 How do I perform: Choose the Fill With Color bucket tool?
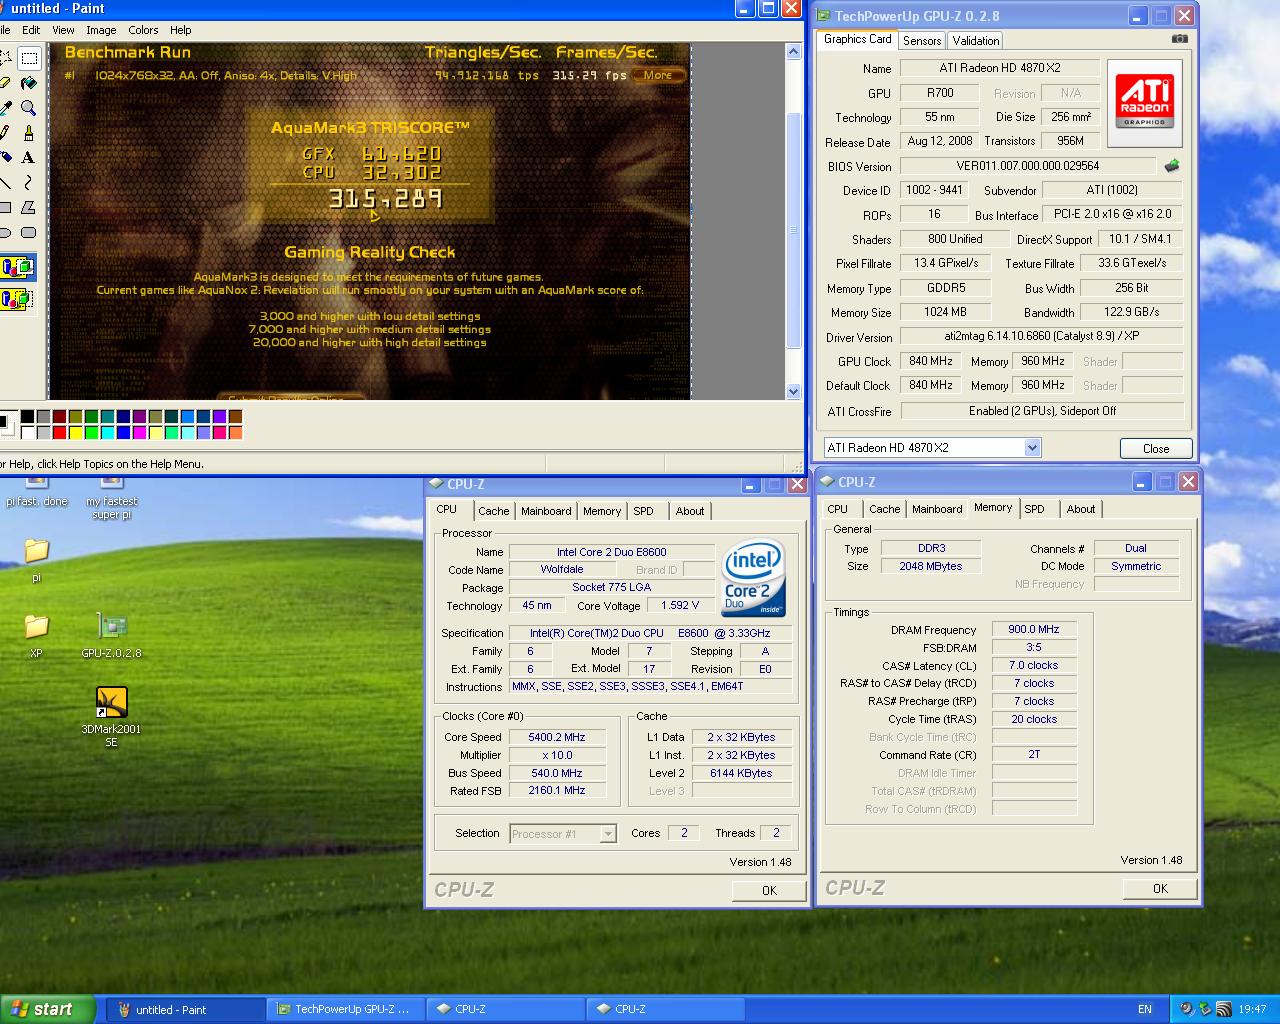(29, 83)
